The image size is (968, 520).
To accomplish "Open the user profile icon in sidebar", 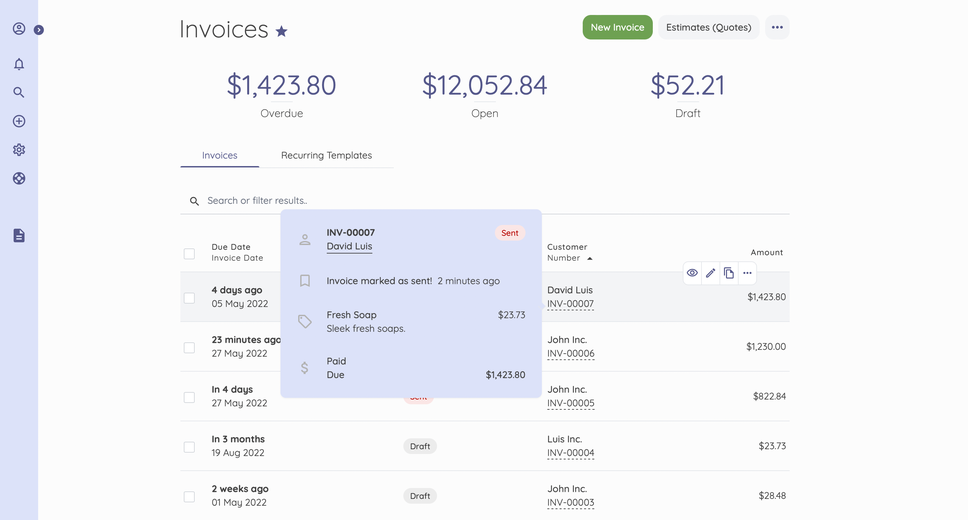I will pos(19,28).
